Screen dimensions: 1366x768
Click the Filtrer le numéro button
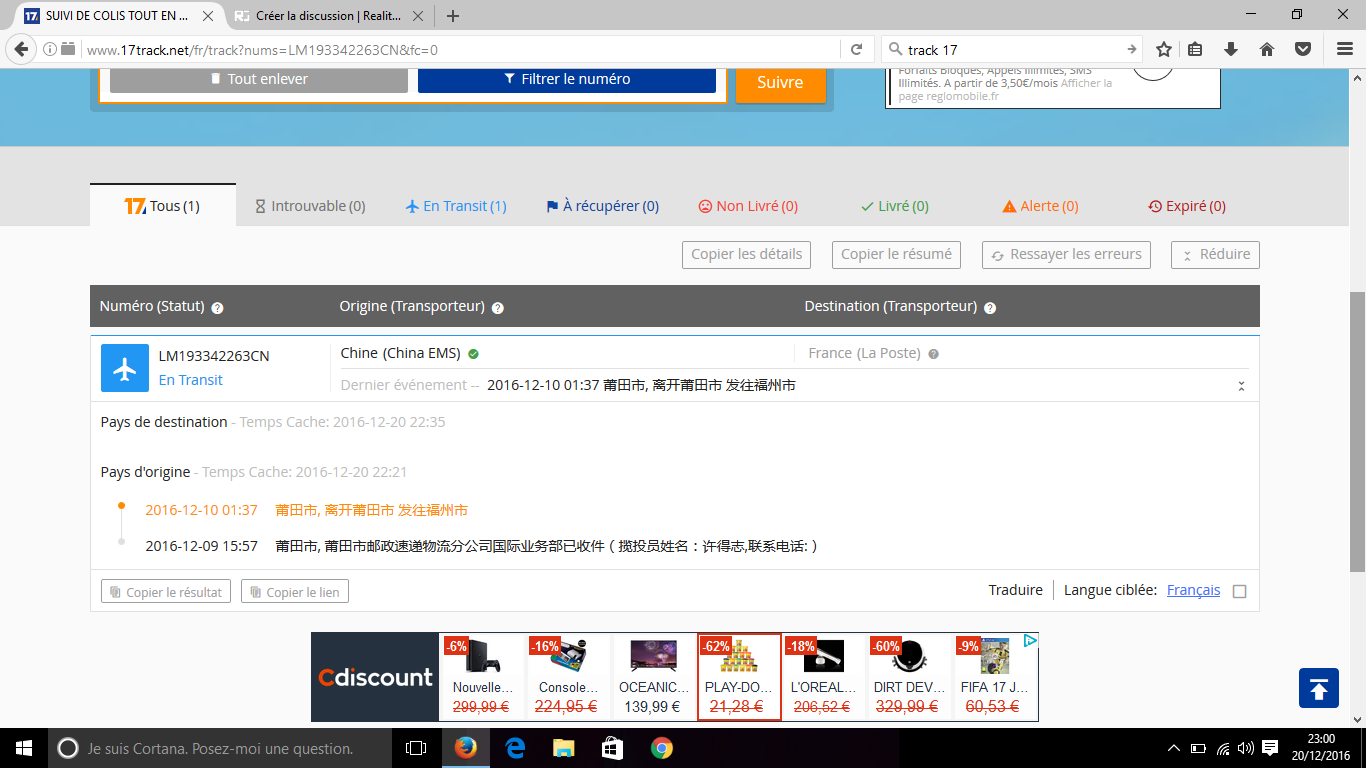click(x=567, y=80)
